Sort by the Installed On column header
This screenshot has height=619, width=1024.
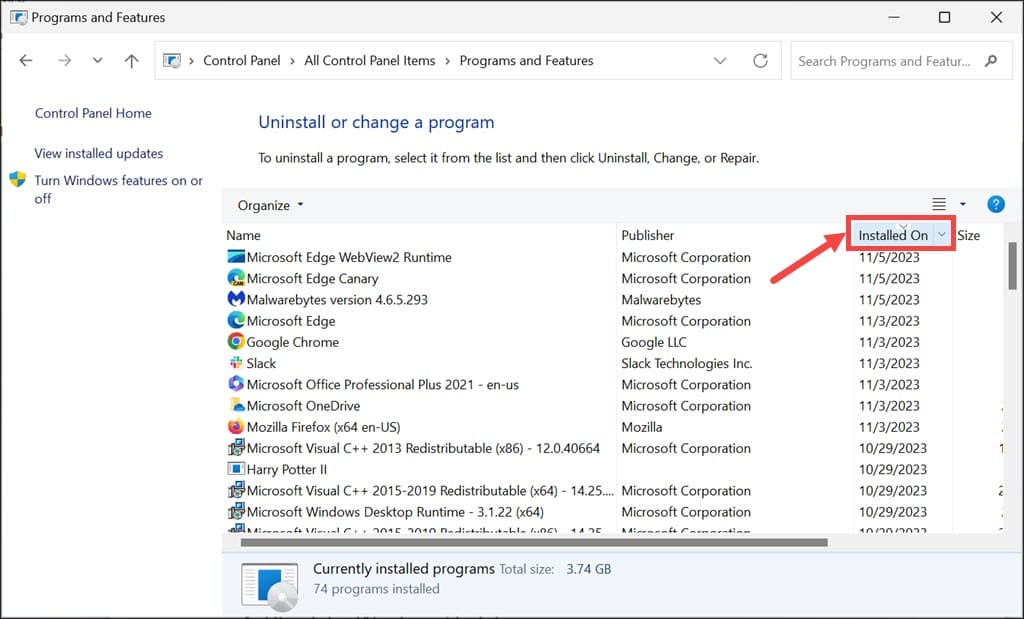pos(893,235)
